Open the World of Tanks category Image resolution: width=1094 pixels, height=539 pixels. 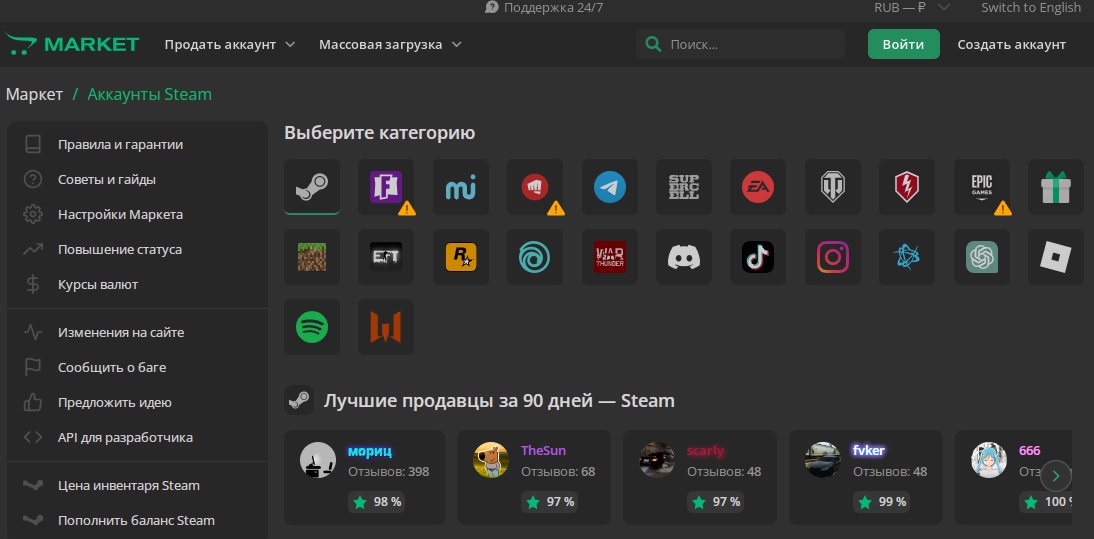(832, 187)
